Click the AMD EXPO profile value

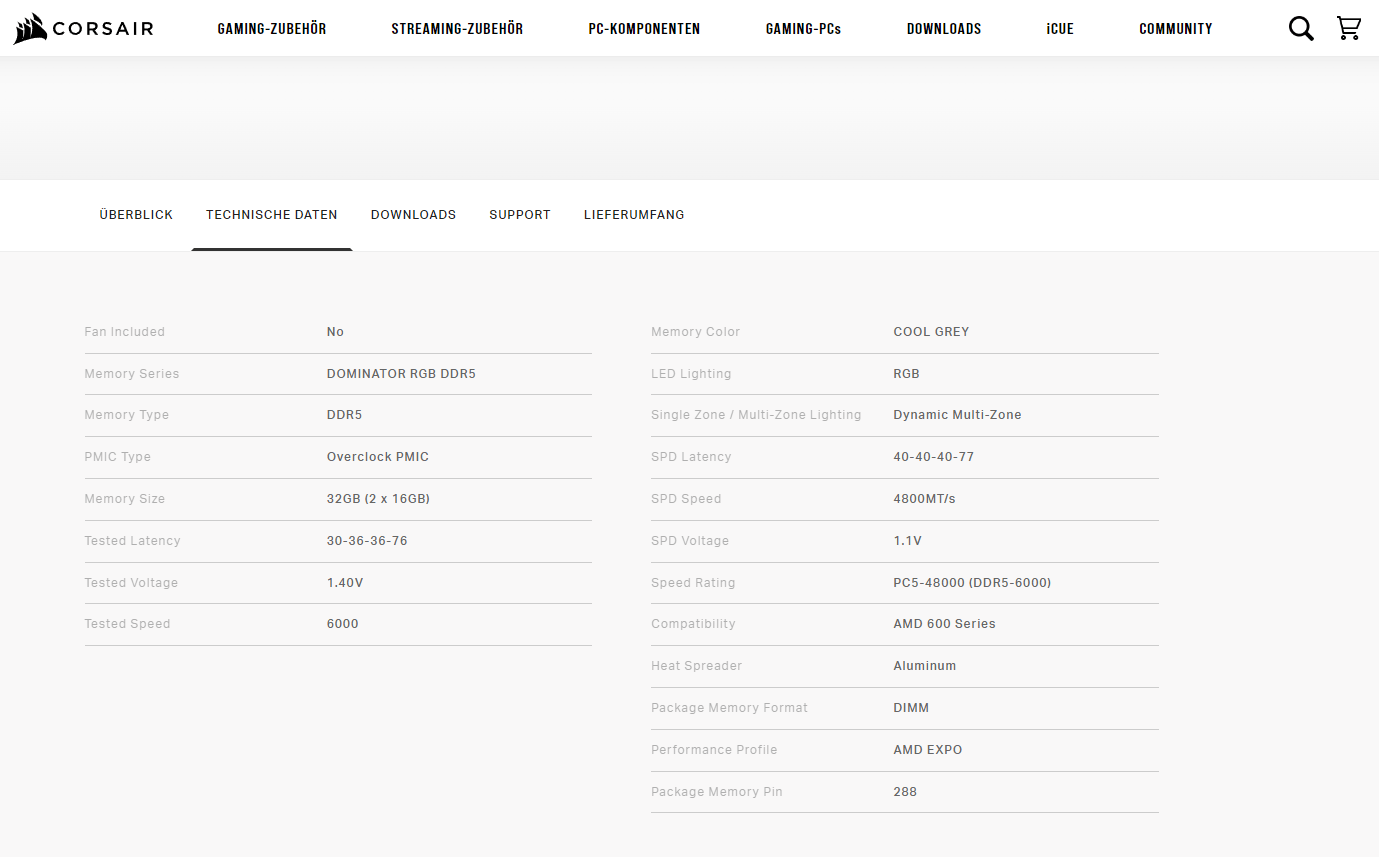coord(927,750)
